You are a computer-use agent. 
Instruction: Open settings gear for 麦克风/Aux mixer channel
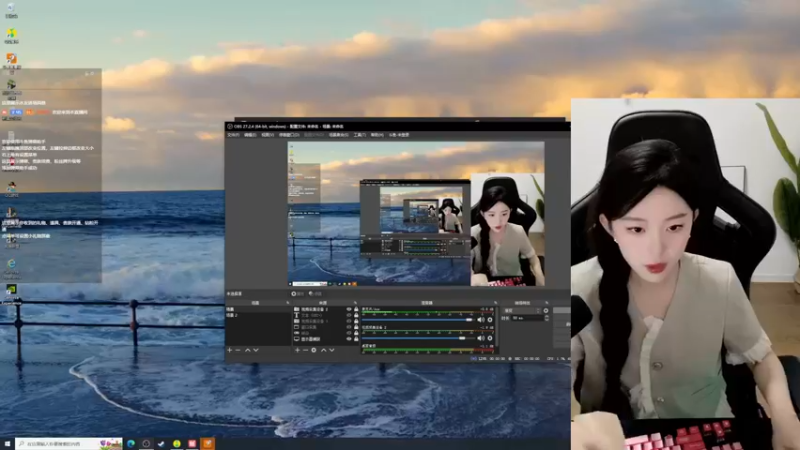[490, 320]
